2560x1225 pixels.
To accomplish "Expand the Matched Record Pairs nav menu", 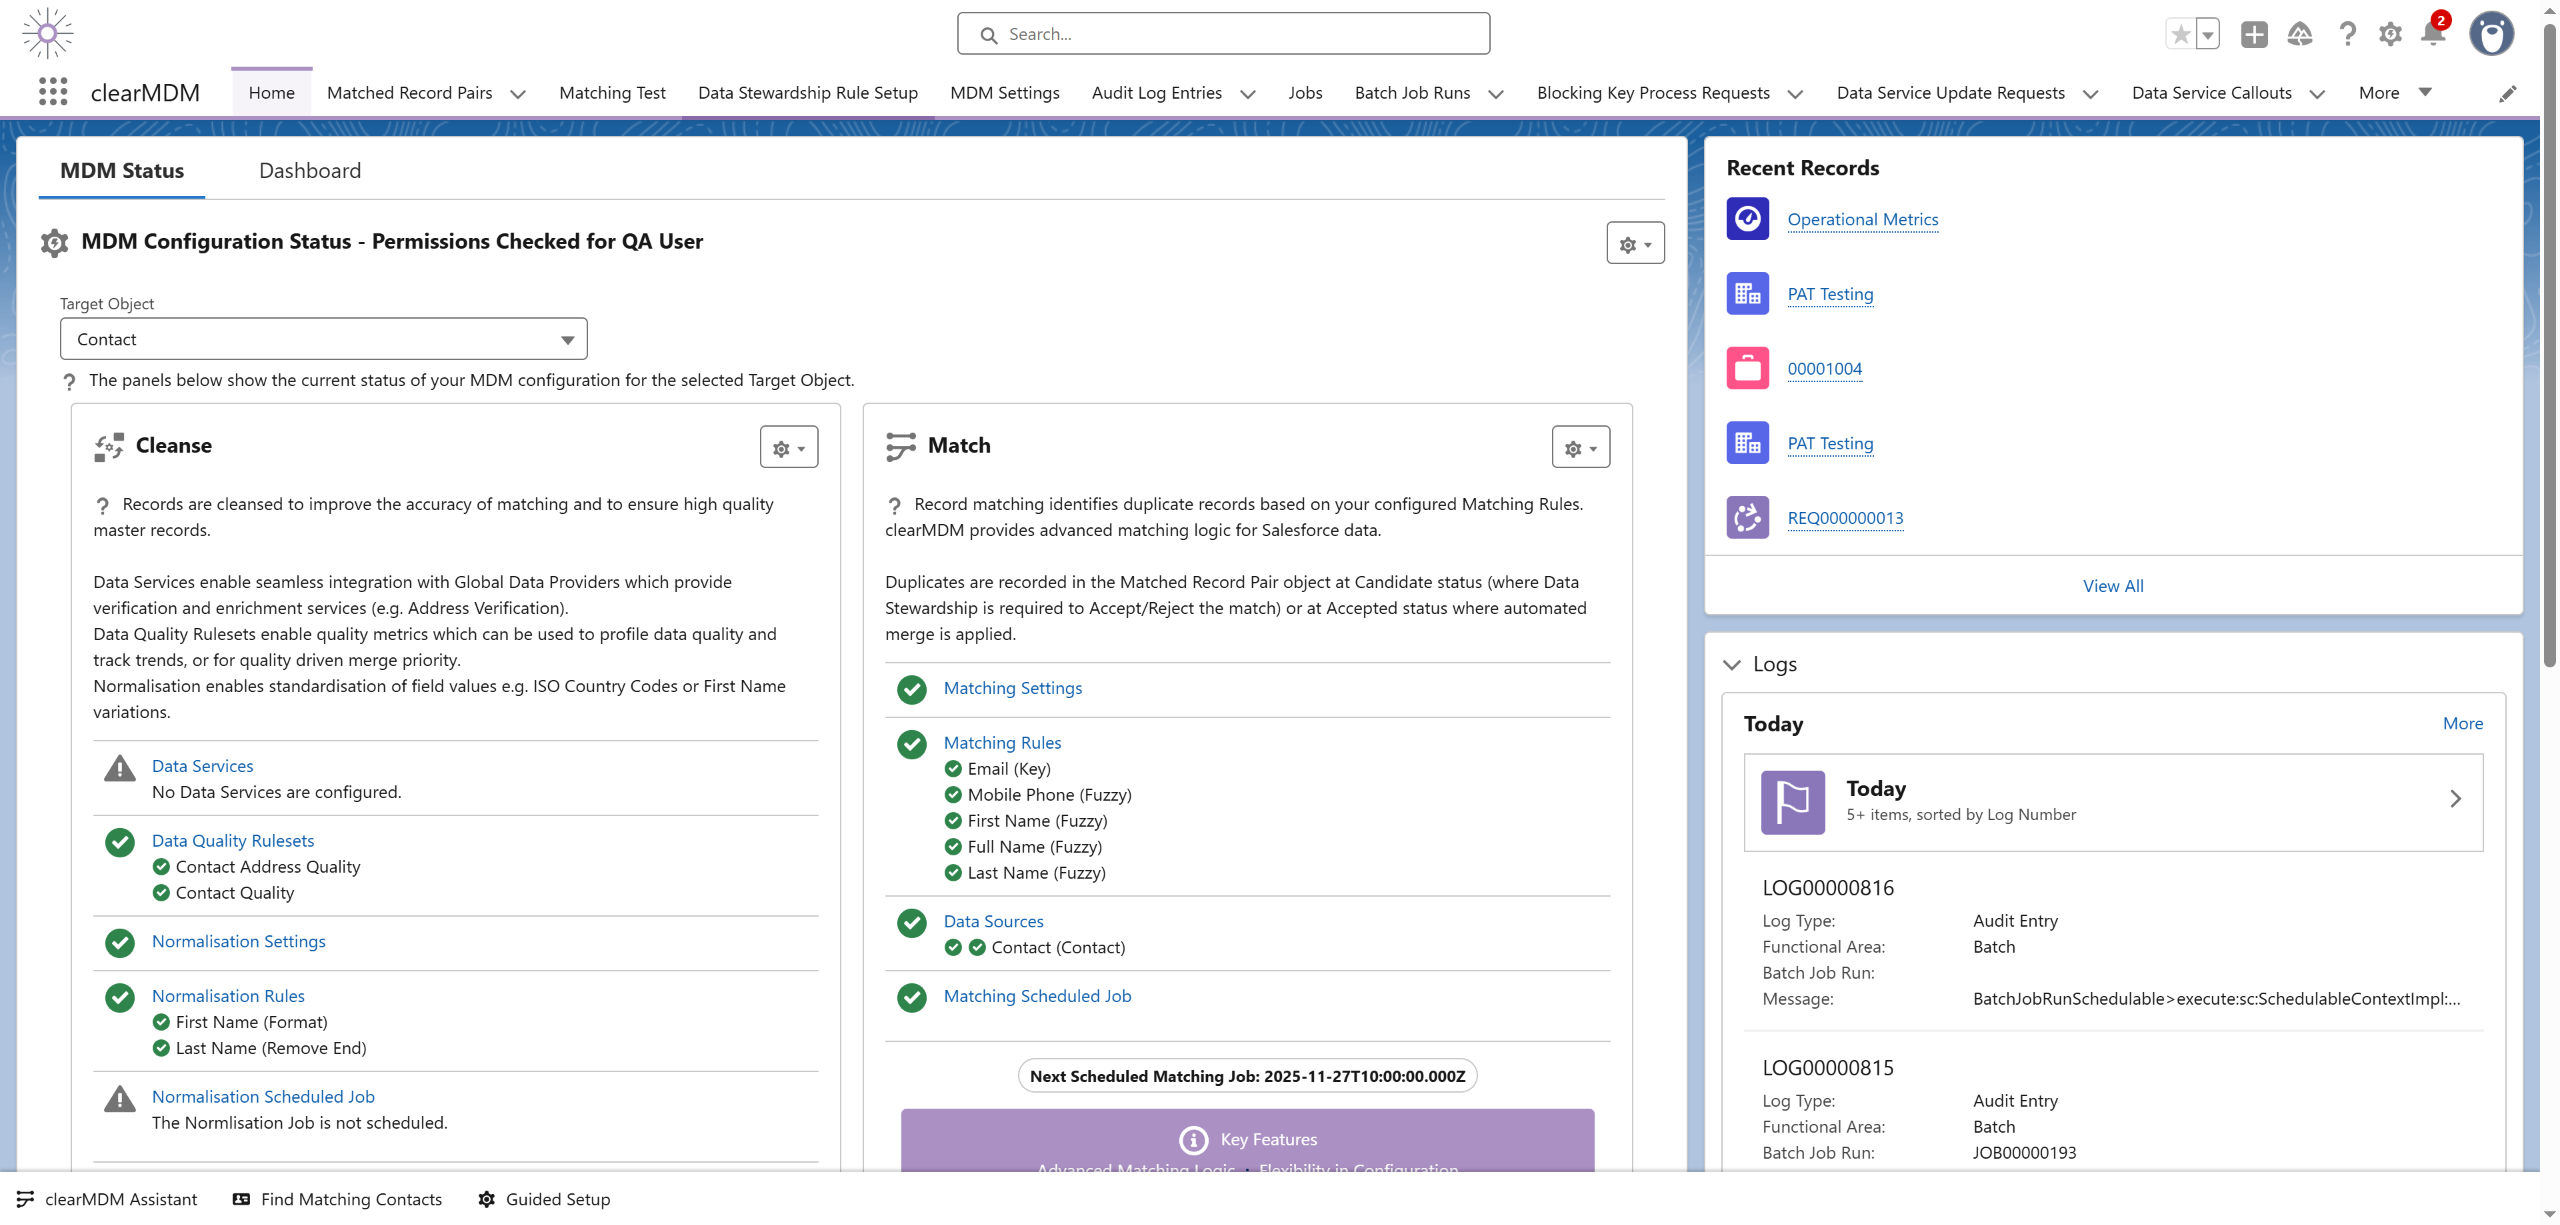I will (518, 94).
